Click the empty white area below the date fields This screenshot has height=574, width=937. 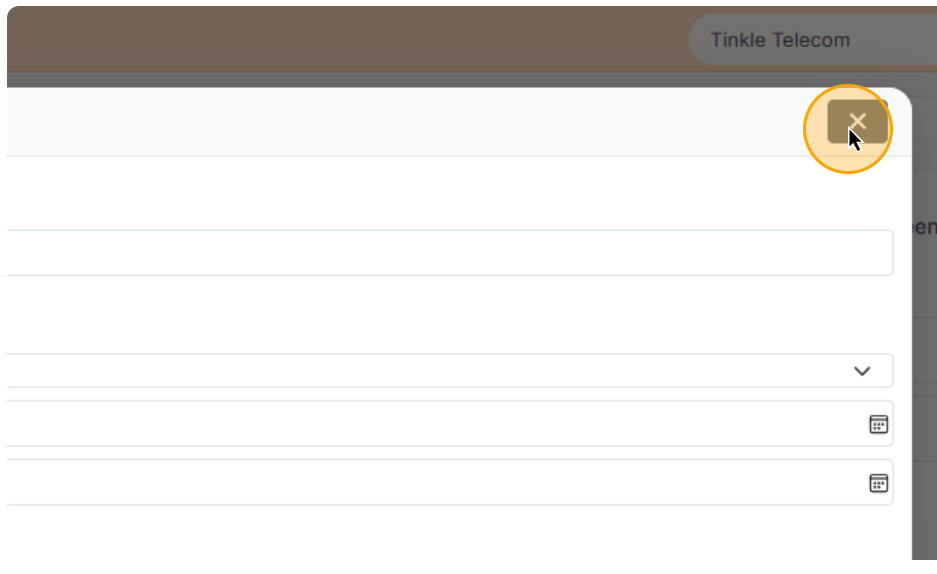(450, 535)
